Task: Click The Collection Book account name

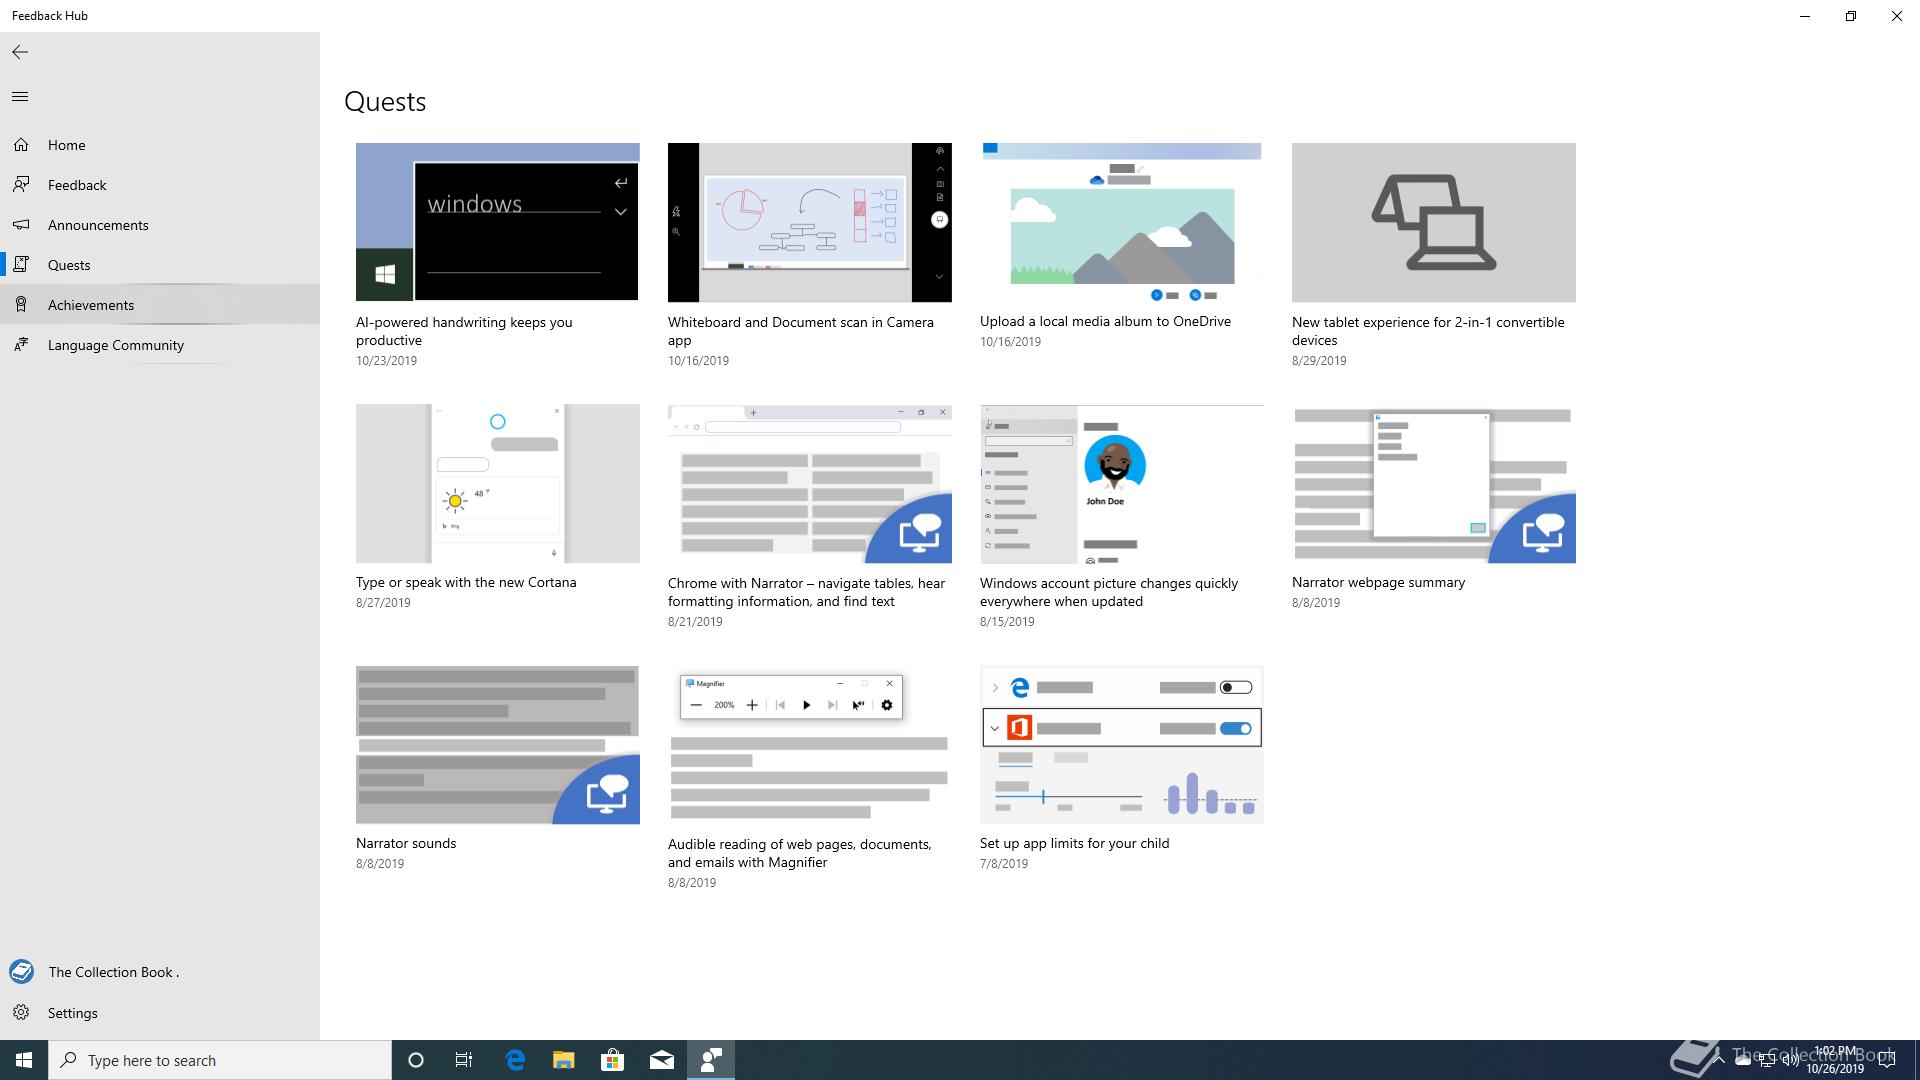Action: 113,972
